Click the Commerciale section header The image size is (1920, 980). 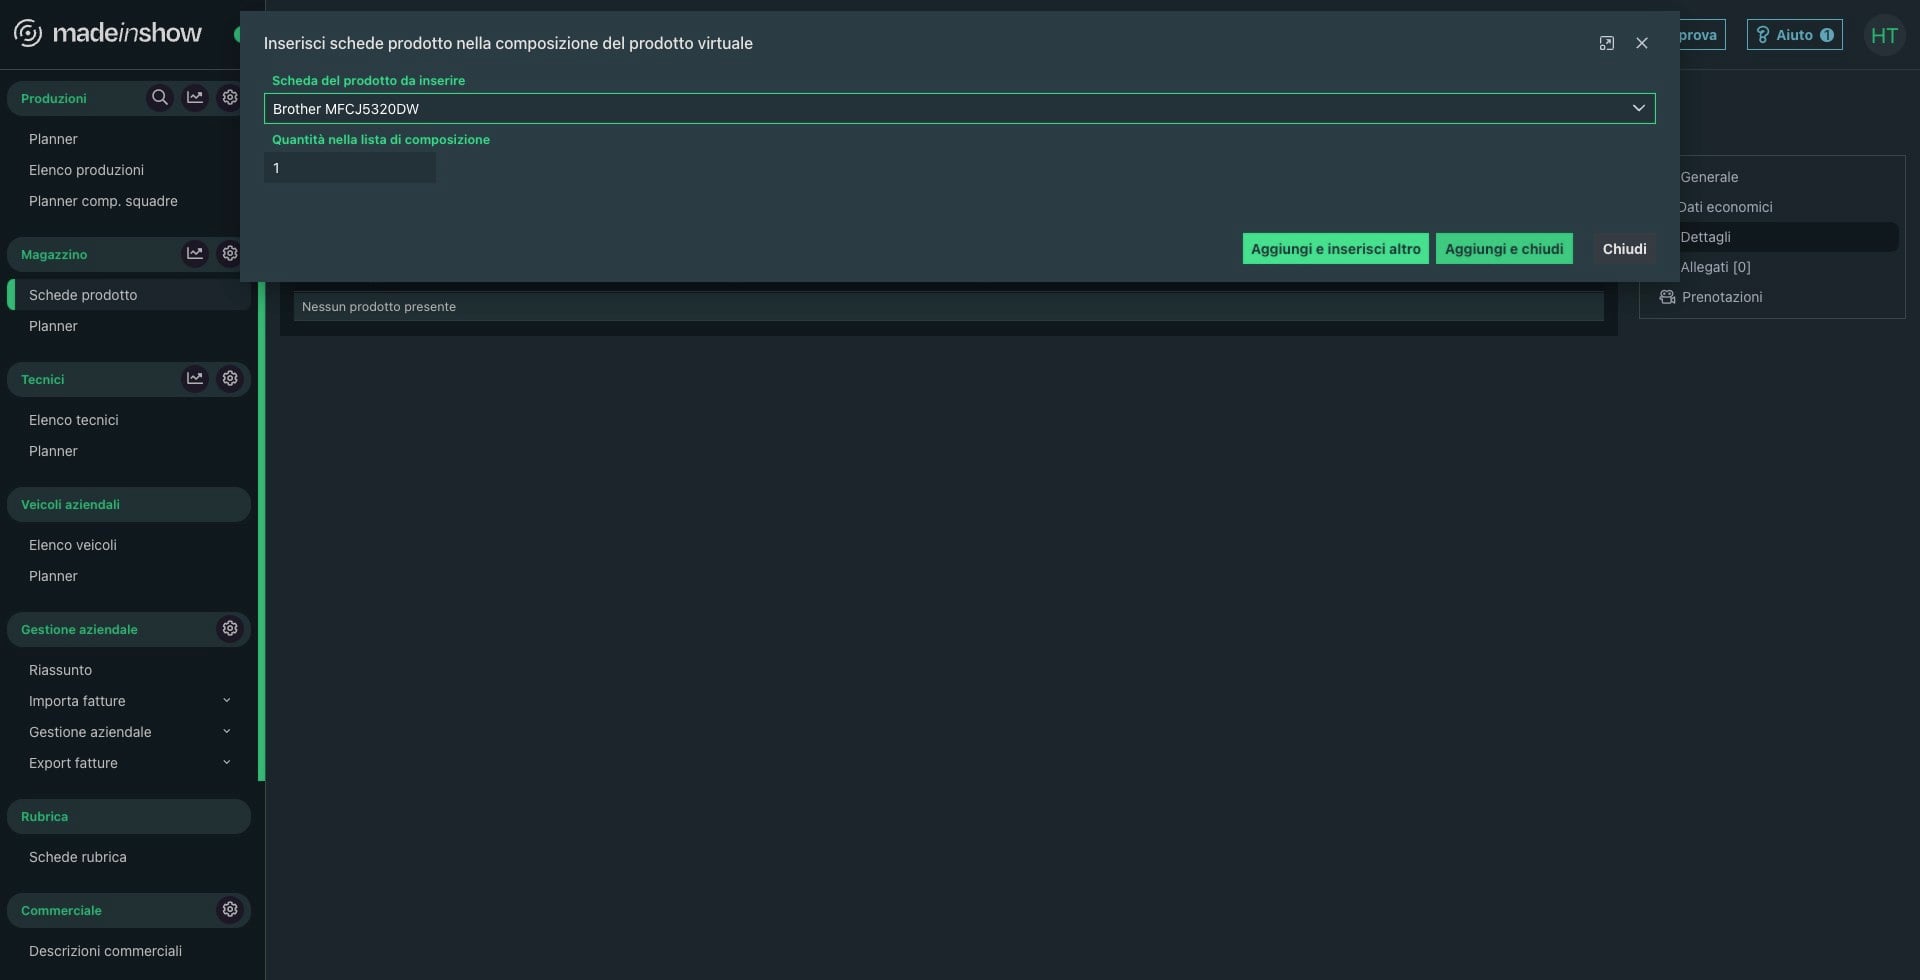[x=62, y=910]
